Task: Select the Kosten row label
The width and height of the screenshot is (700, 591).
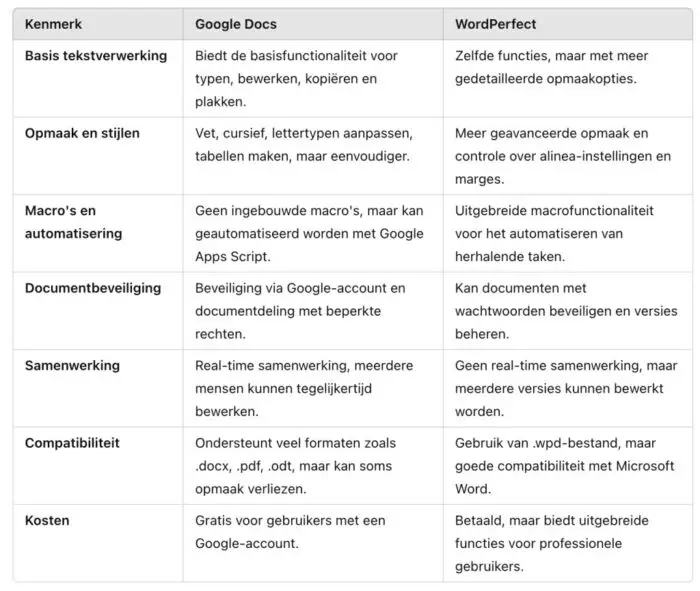Action: tap(47, 520)
